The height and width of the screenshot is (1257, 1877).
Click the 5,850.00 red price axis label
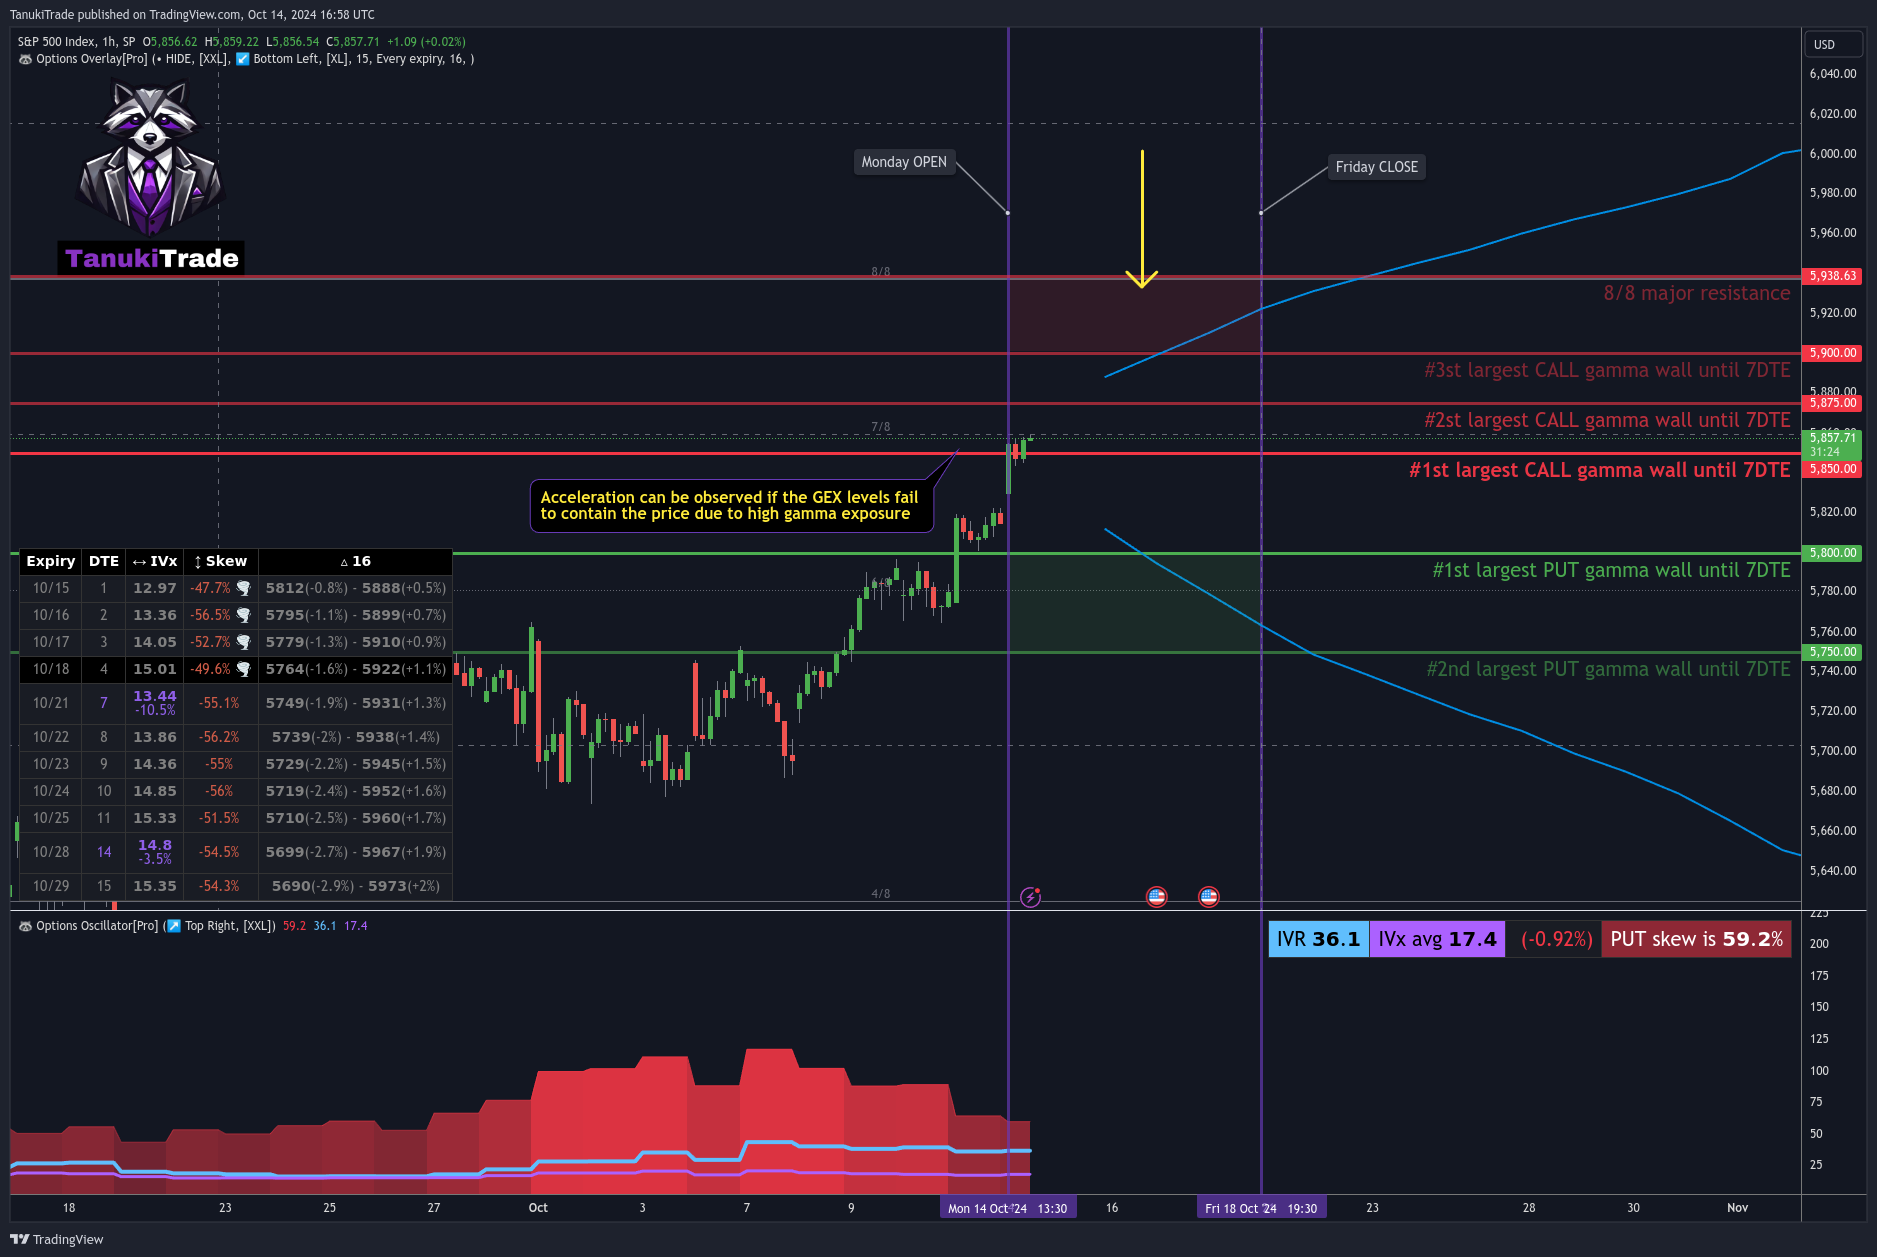click(1832, 469)
